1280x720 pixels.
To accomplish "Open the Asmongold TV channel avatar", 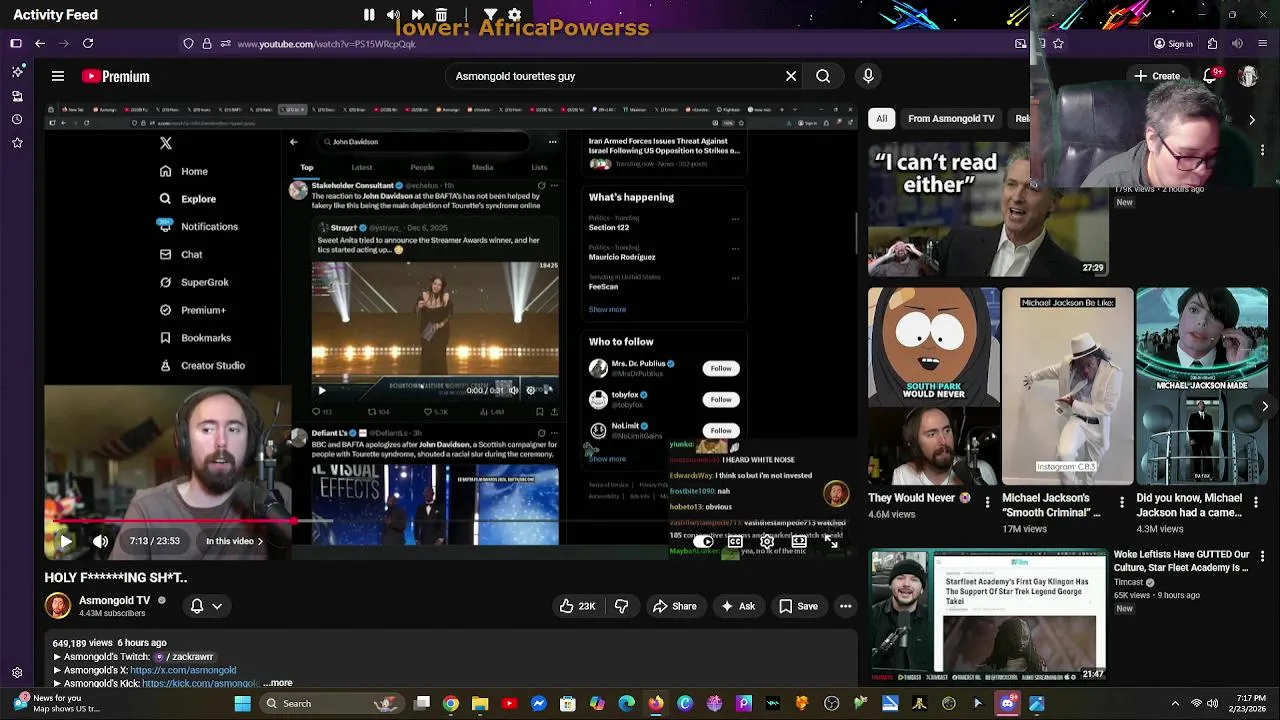I will [58, 606].
